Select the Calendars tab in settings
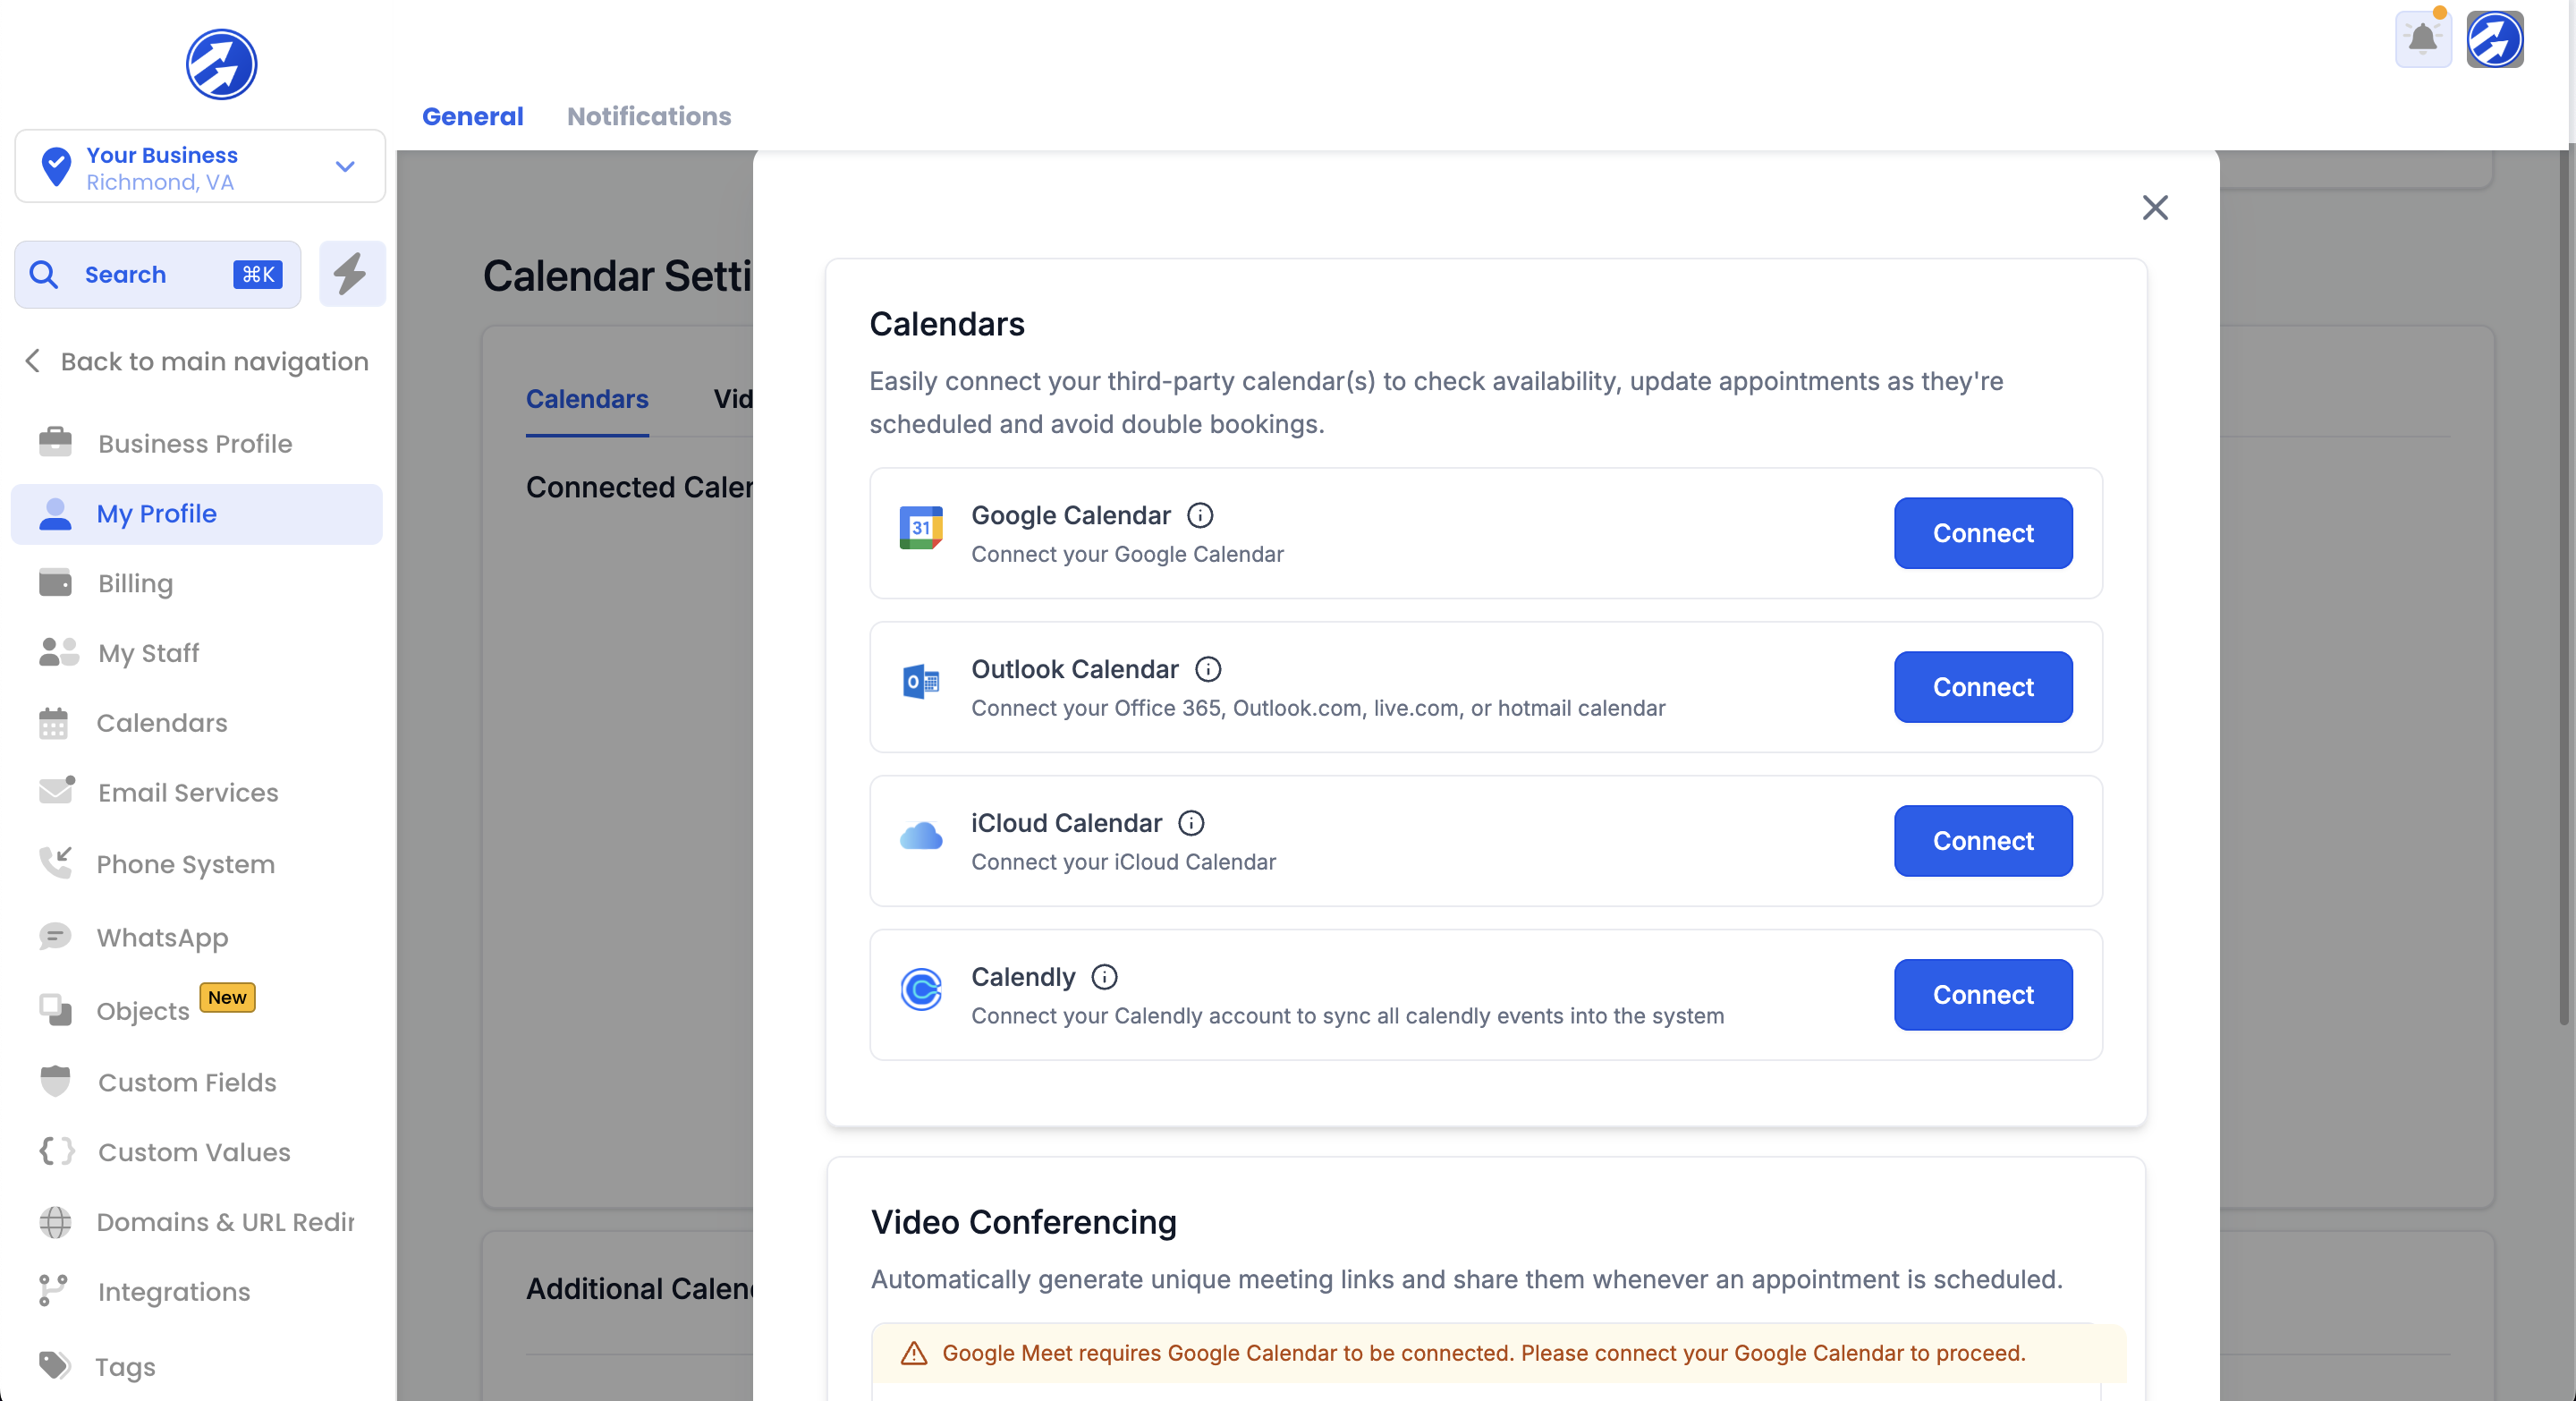 point(587,399)
